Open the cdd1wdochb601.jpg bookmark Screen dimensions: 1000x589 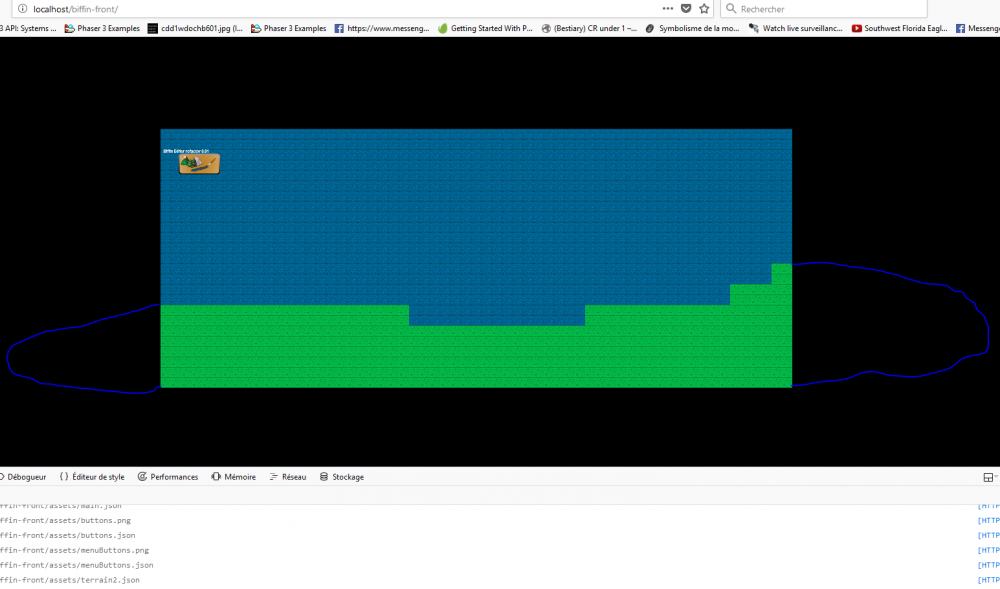pos(195,29)
